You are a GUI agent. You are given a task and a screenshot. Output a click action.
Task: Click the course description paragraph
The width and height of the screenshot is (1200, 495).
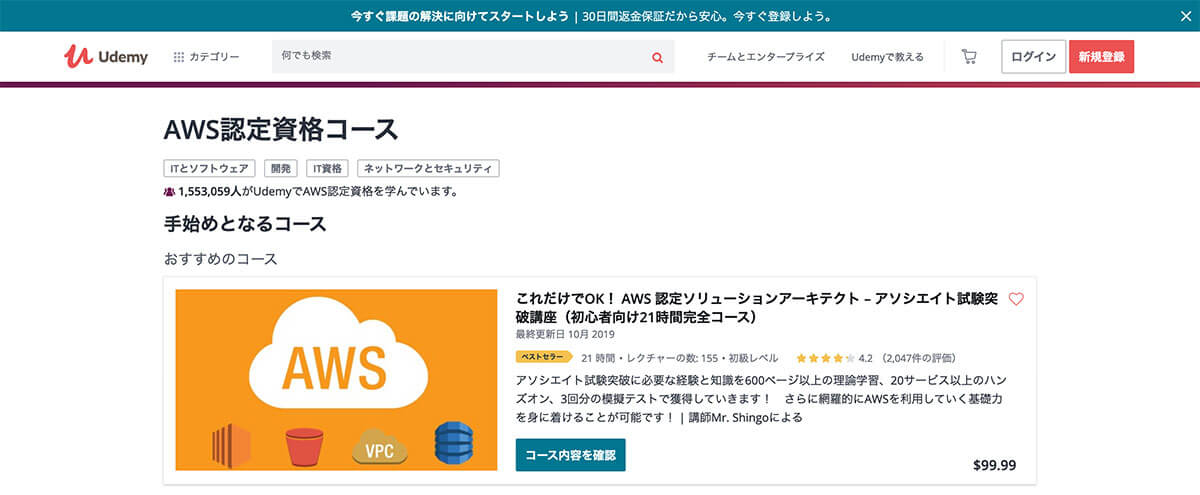pos(760,399)
